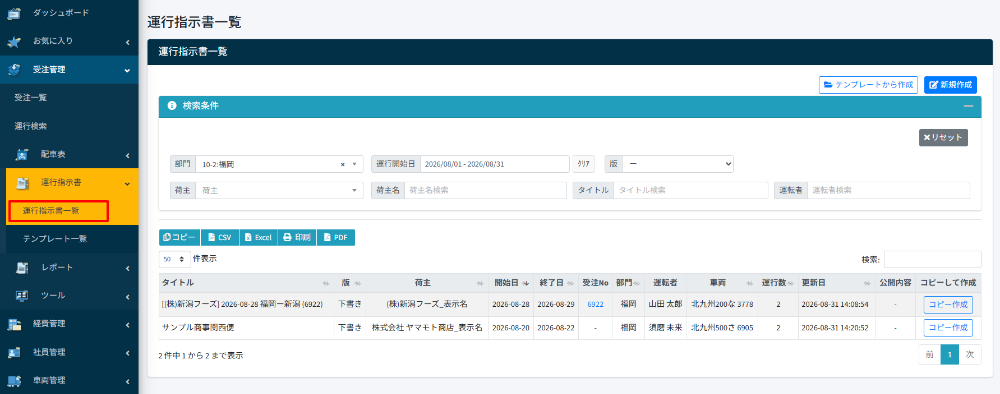Clear the 部門 selection with the x icon
This screenshot has height=394, width=1000.
(342, 164)
